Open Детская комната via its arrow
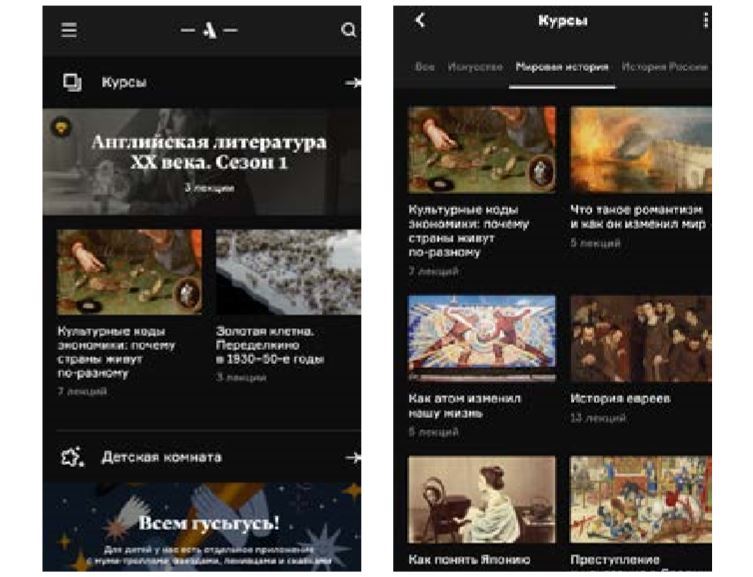 point(353,457)
